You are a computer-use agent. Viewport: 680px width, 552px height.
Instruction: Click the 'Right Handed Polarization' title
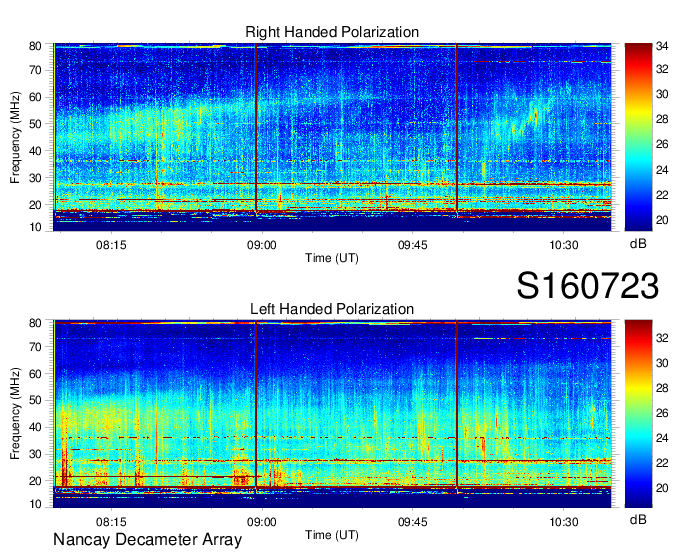click(332, 32)
